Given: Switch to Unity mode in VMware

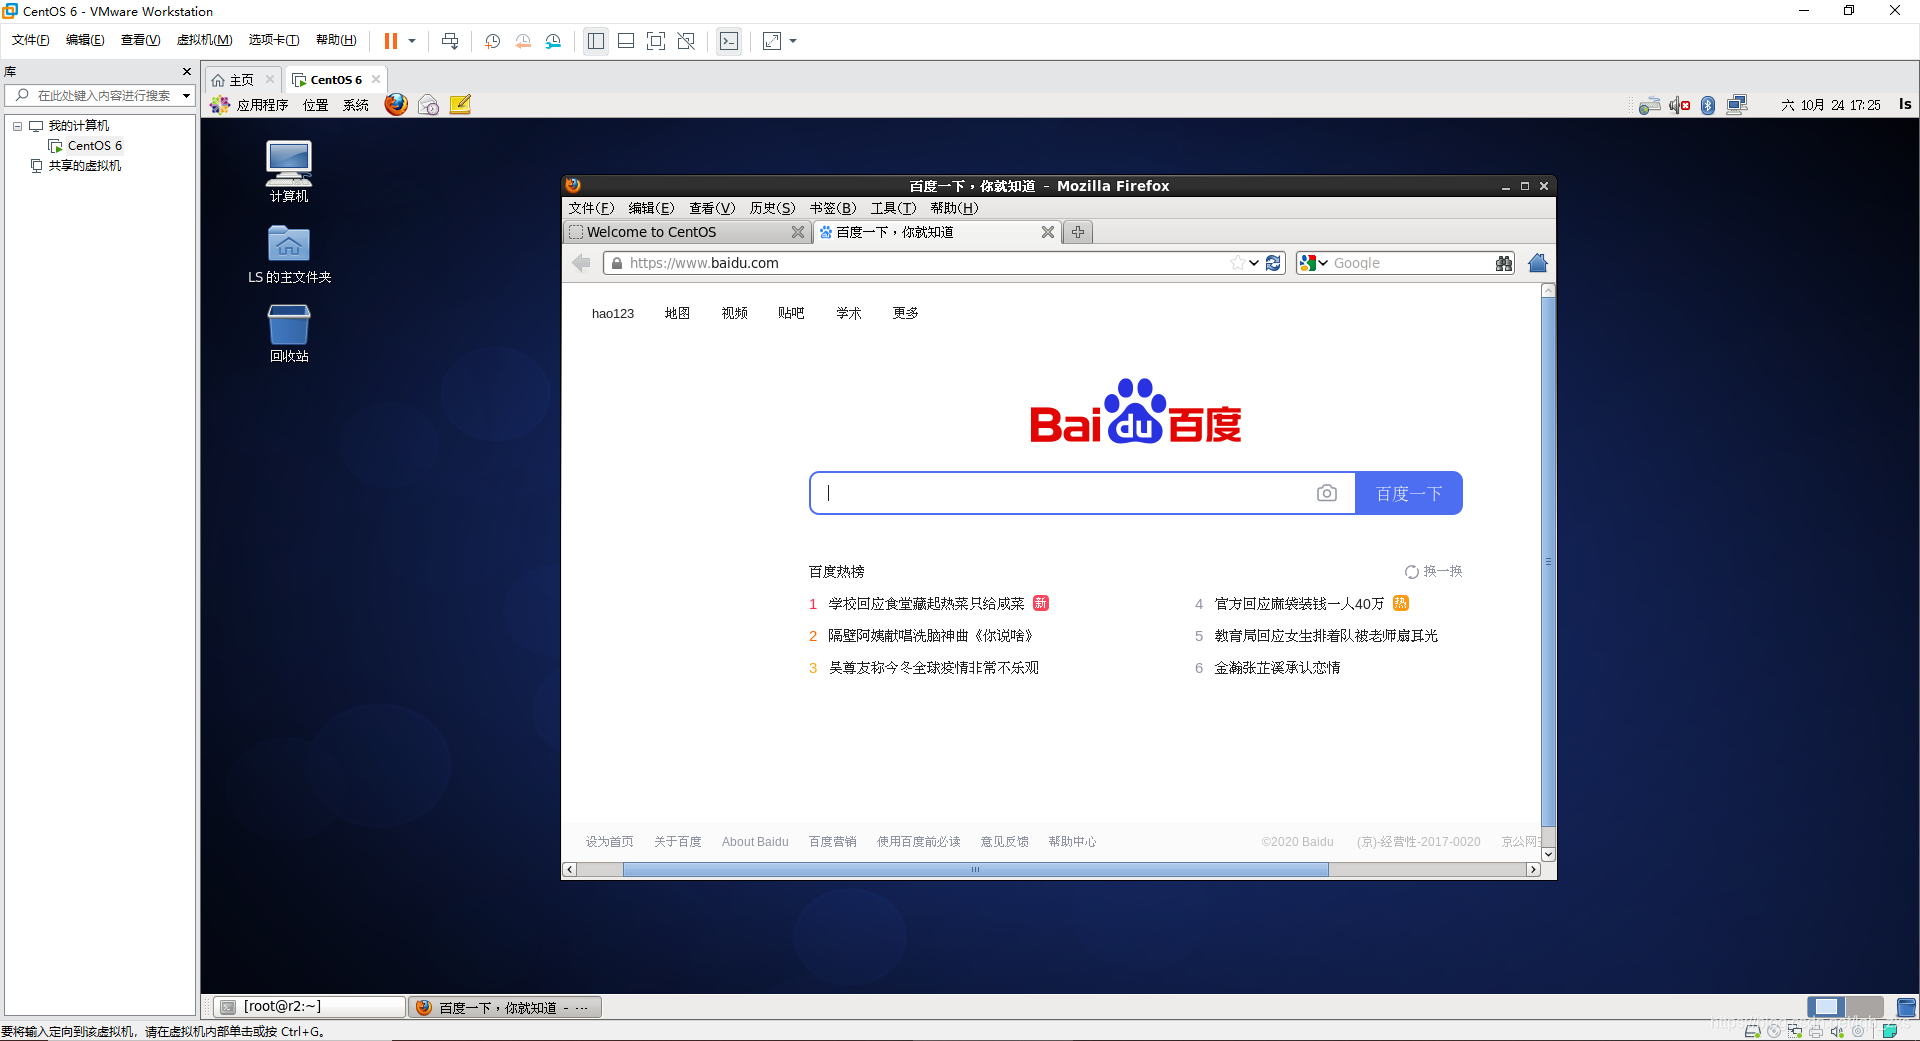Looking at the screenshot, I should tap(686, 41).
